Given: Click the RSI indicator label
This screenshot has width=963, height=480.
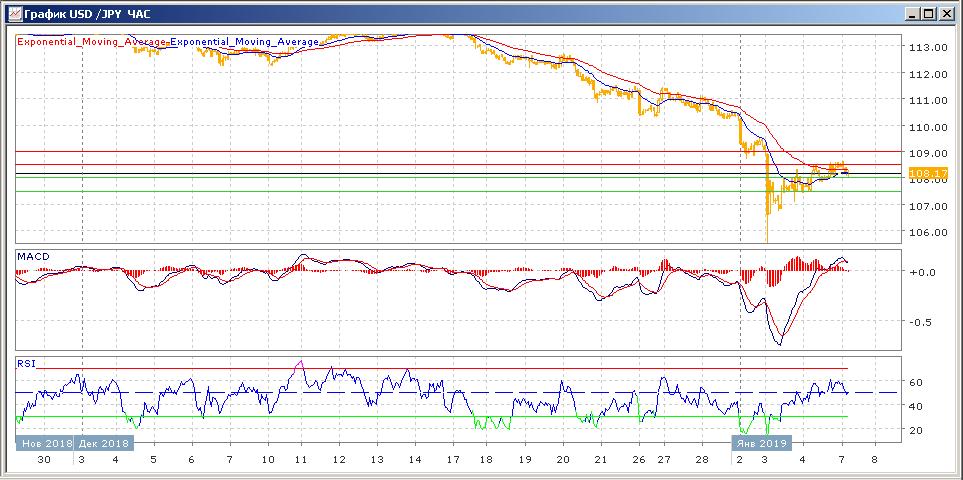Looking at the screenshot, I should (26, 363).
